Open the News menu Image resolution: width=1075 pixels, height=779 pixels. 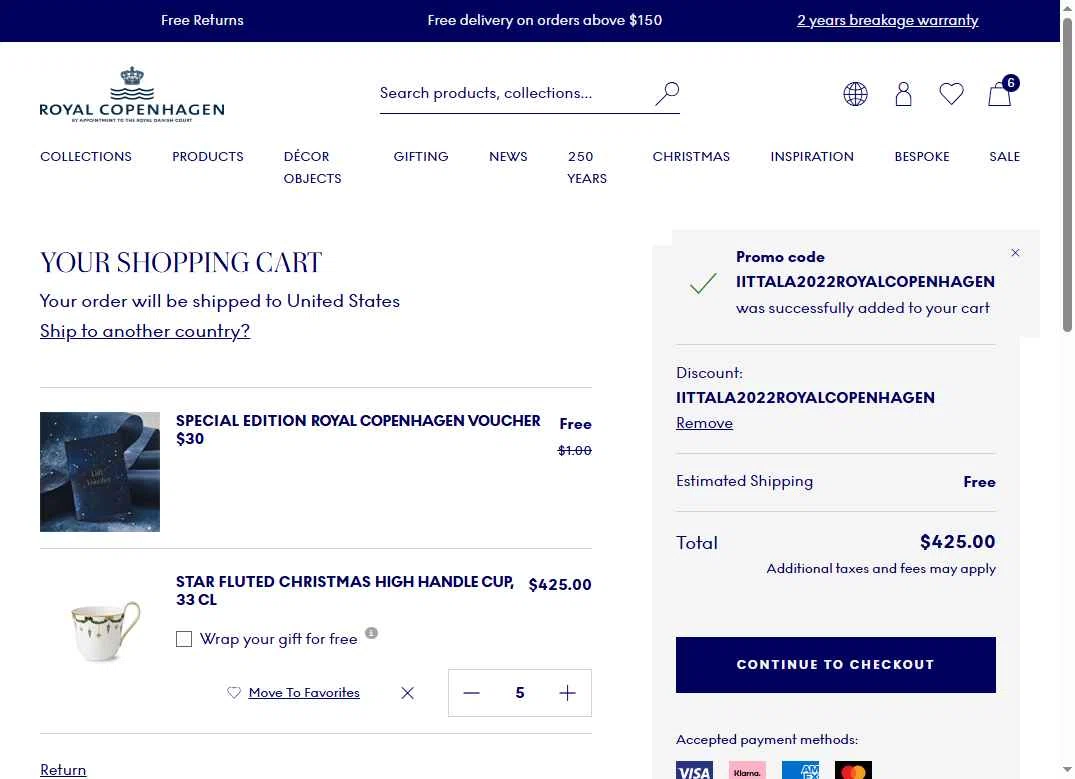[508, 156]
